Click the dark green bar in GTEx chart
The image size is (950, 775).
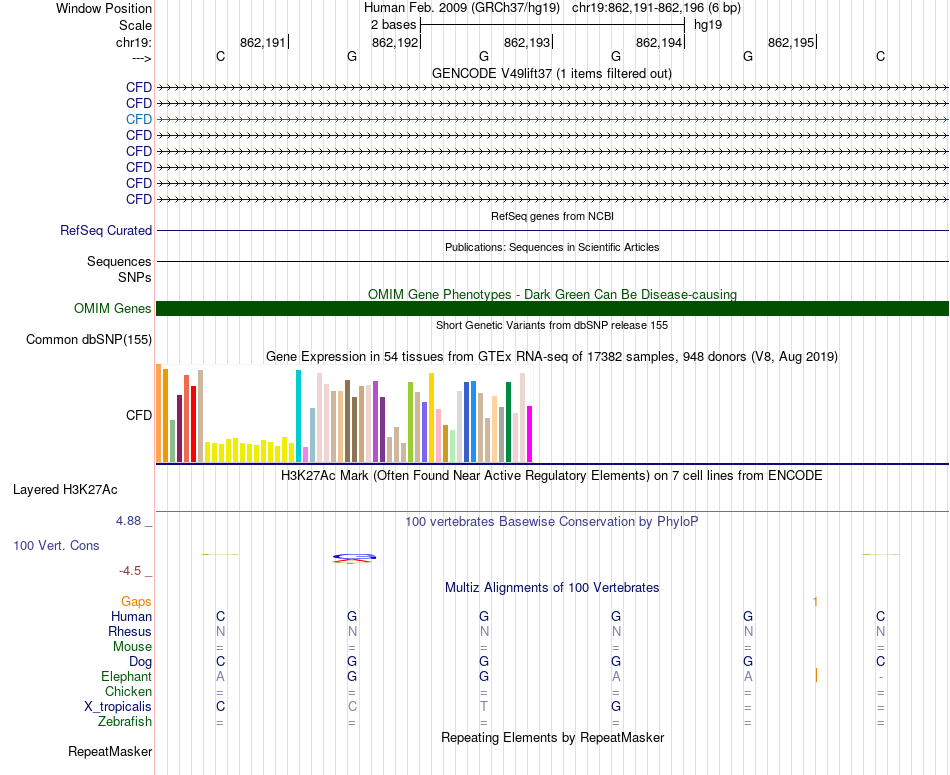coord(508,422)
